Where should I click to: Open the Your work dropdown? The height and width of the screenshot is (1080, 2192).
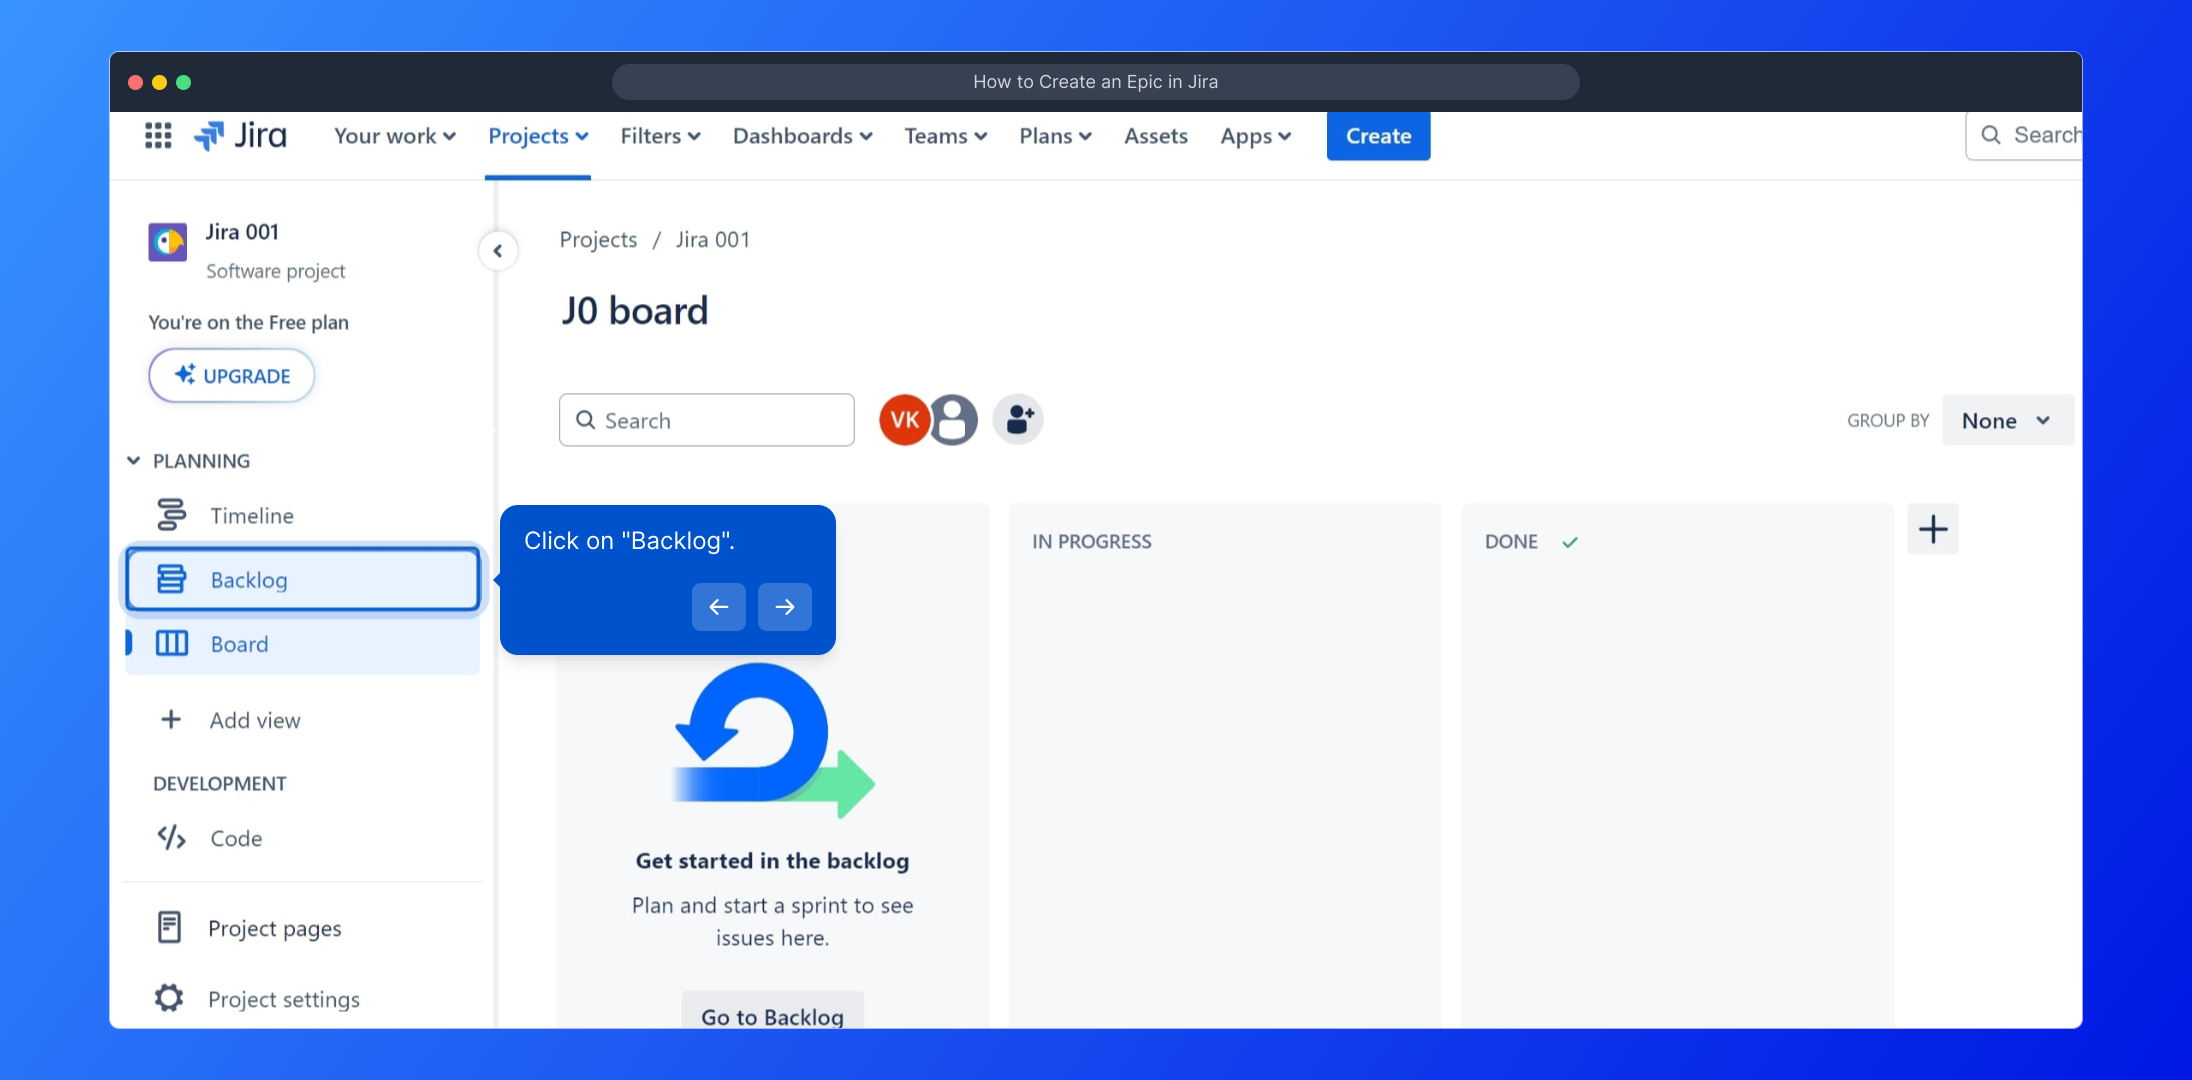pyautogui.click(x=394, y=136)
